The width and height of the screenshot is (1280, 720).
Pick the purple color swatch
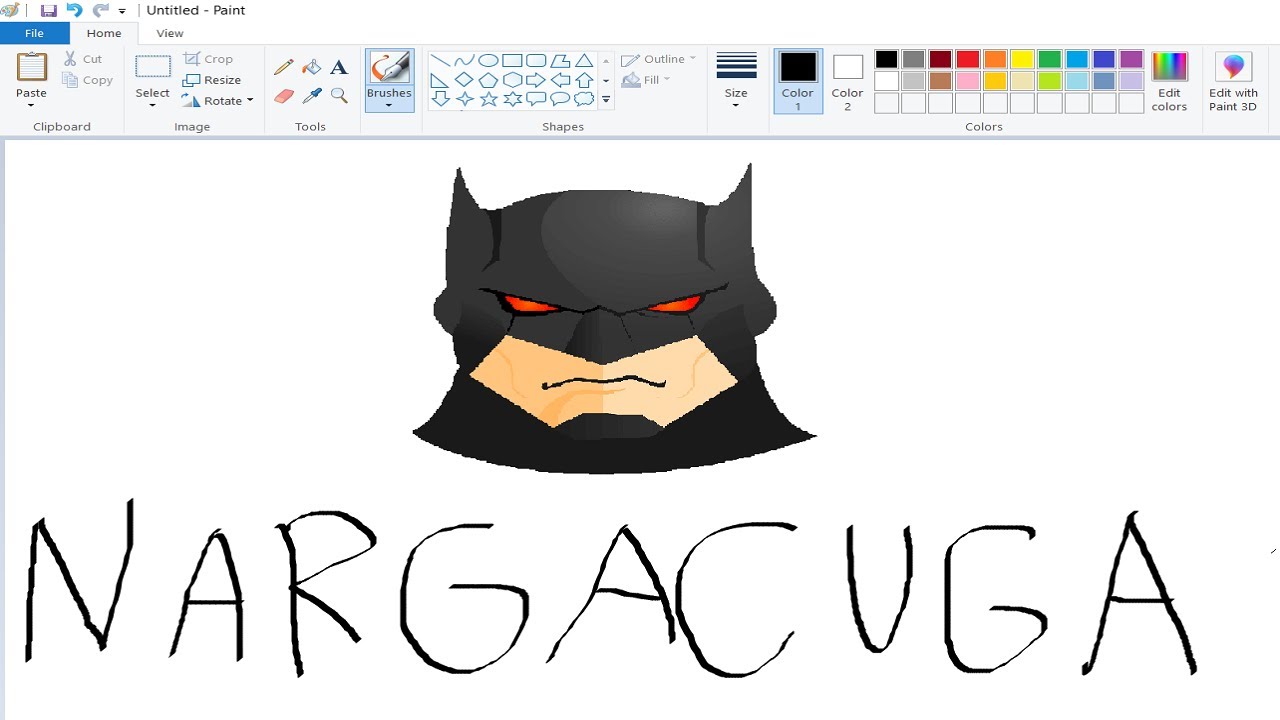[x=1131, y=59]
